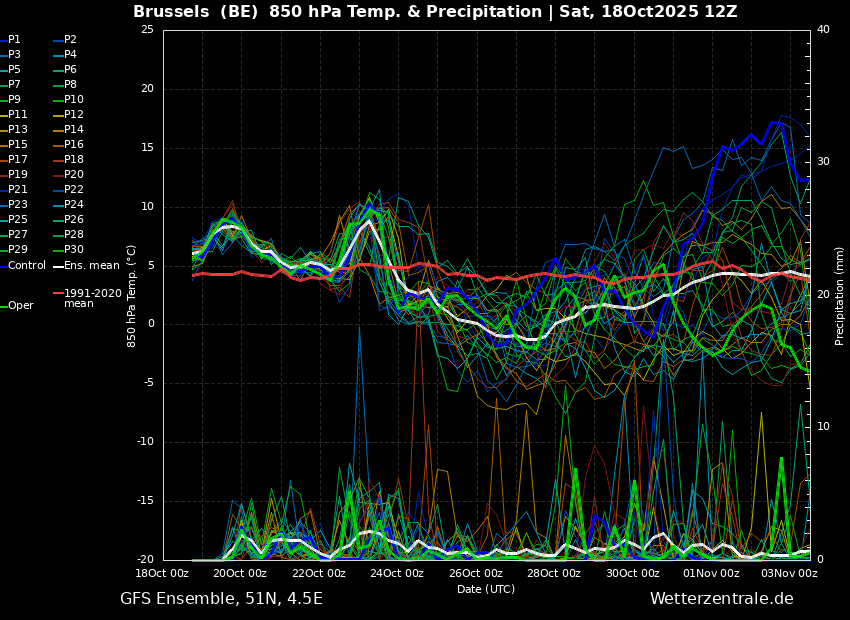The height and width of the screenshot is (620, 850).
Task: Click the P22 legend item
Action: (x=69, y=190)
